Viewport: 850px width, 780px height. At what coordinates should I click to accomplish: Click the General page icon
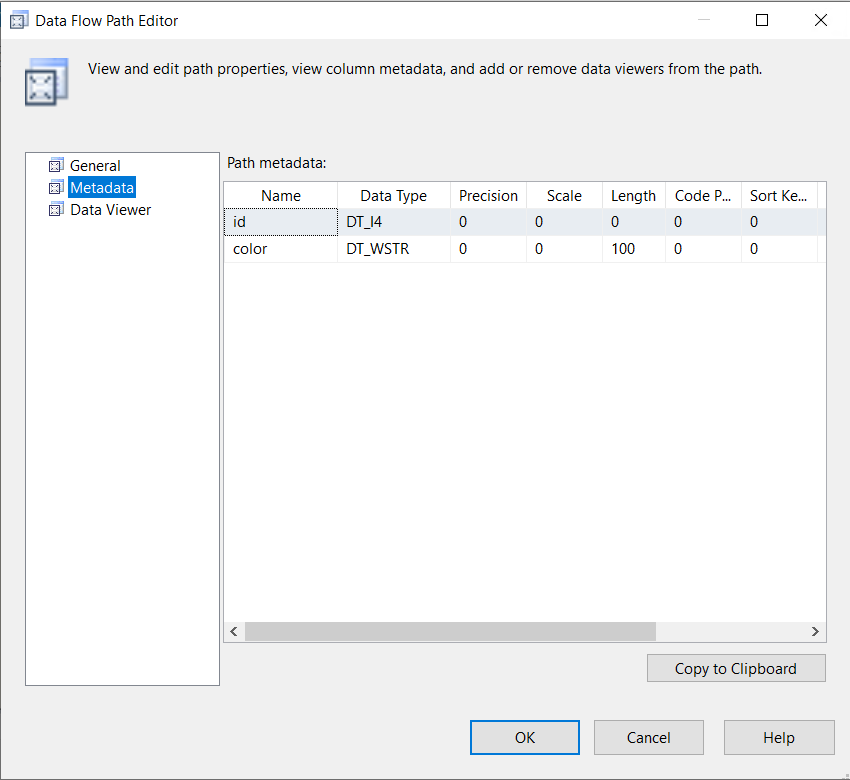[x=56, y=166]
